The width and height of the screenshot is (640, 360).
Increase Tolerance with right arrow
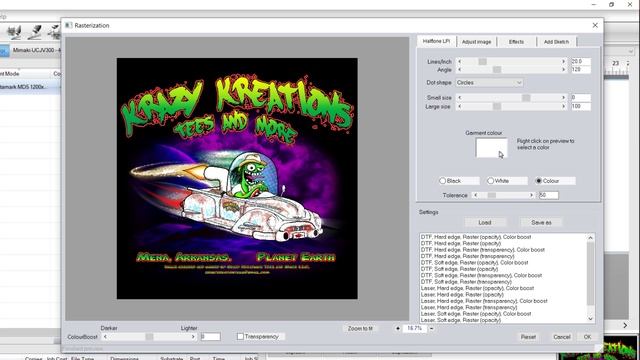click(531, 196)
